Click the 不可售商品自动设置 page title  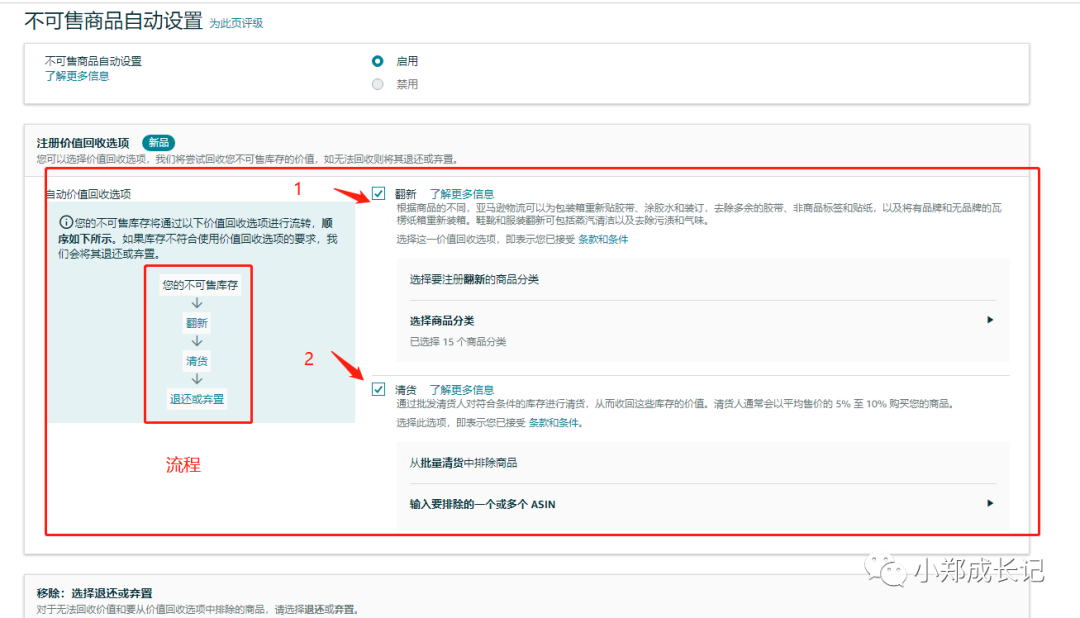tap(114, 21)
